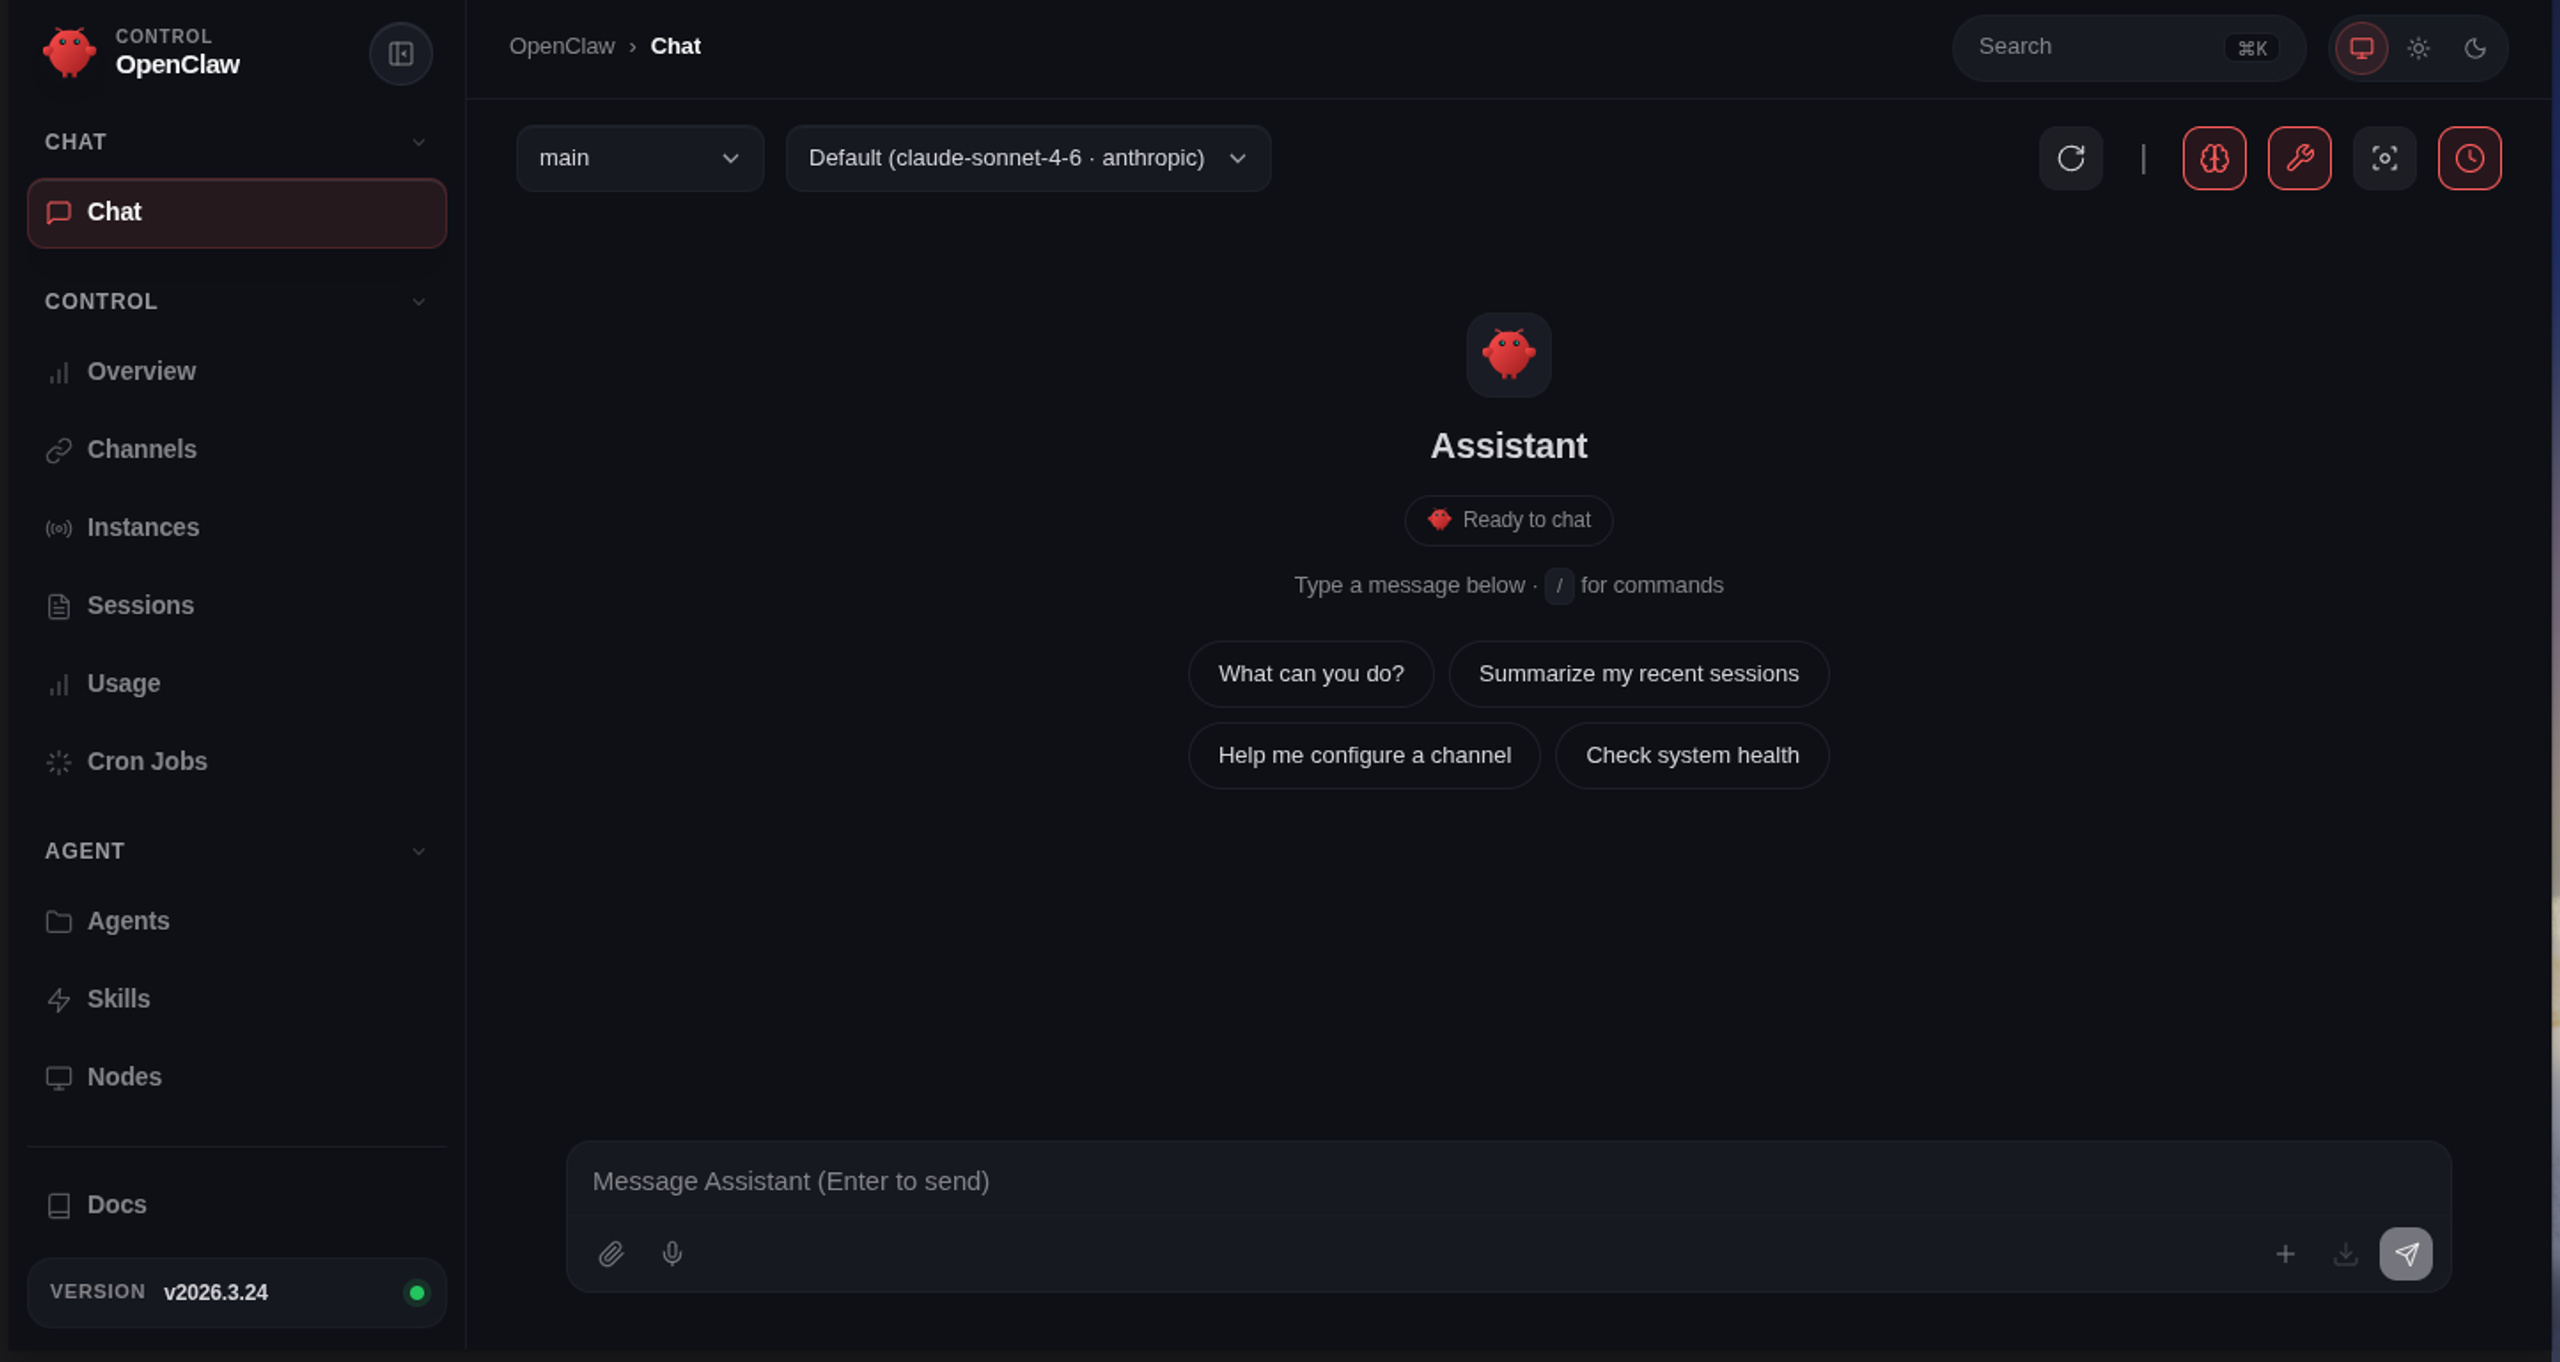Screen dimensions: 2560x1362
Task: Click the 'What can you do?' suggestion
Action: [1311, 674]
